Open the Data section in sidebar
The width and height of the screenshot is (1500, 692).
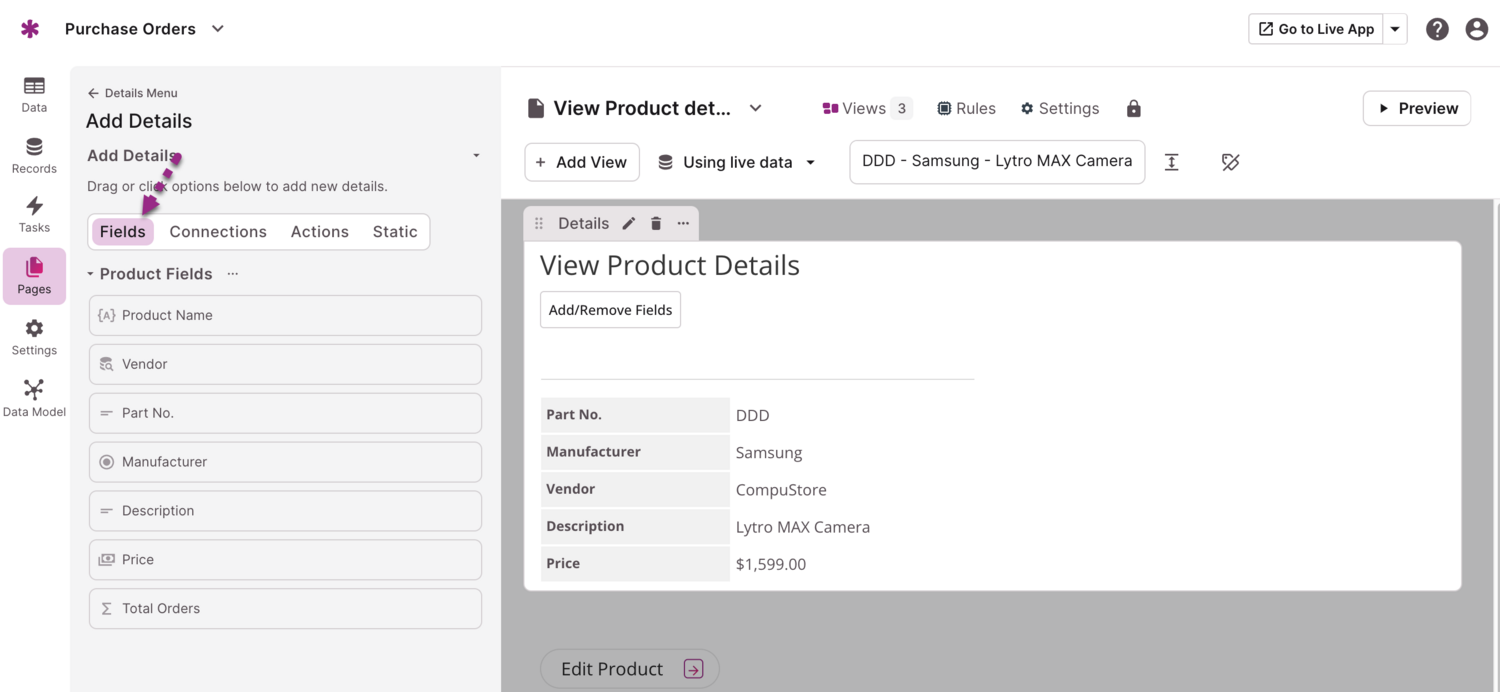34,94
